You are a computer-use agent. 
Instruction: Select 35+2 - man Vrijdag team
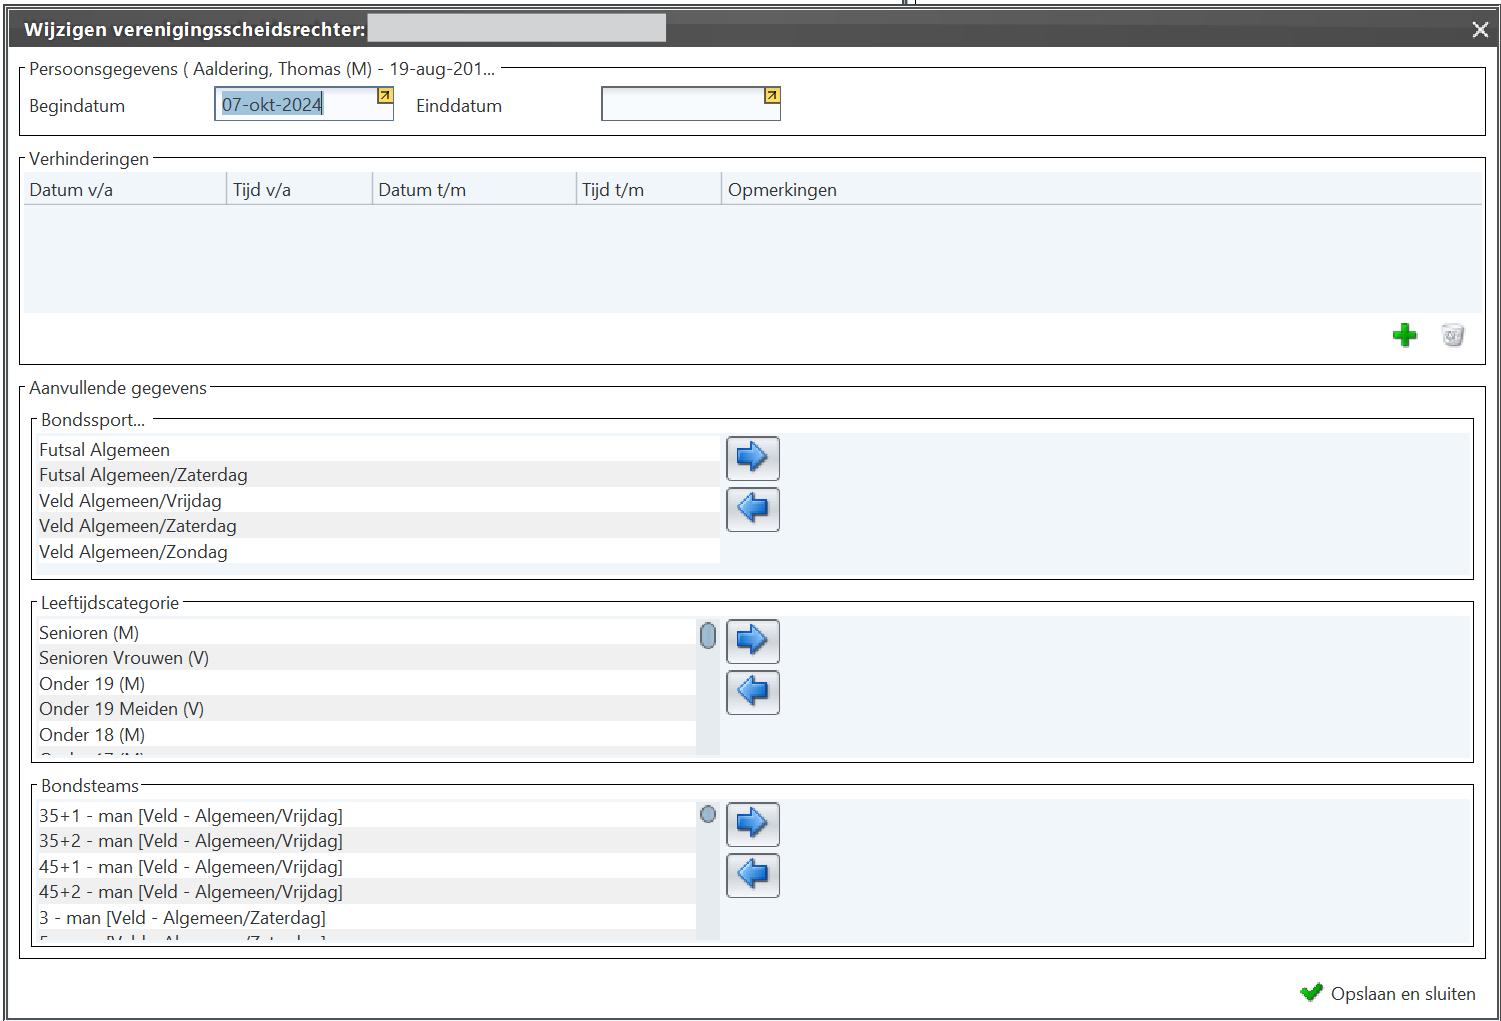click(365, 841)
